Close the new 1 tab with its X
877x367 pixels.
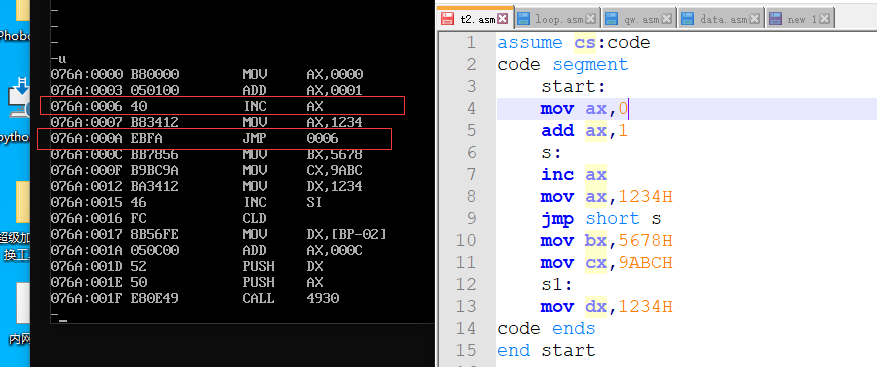pyautogui.click(x=825, y=19)
